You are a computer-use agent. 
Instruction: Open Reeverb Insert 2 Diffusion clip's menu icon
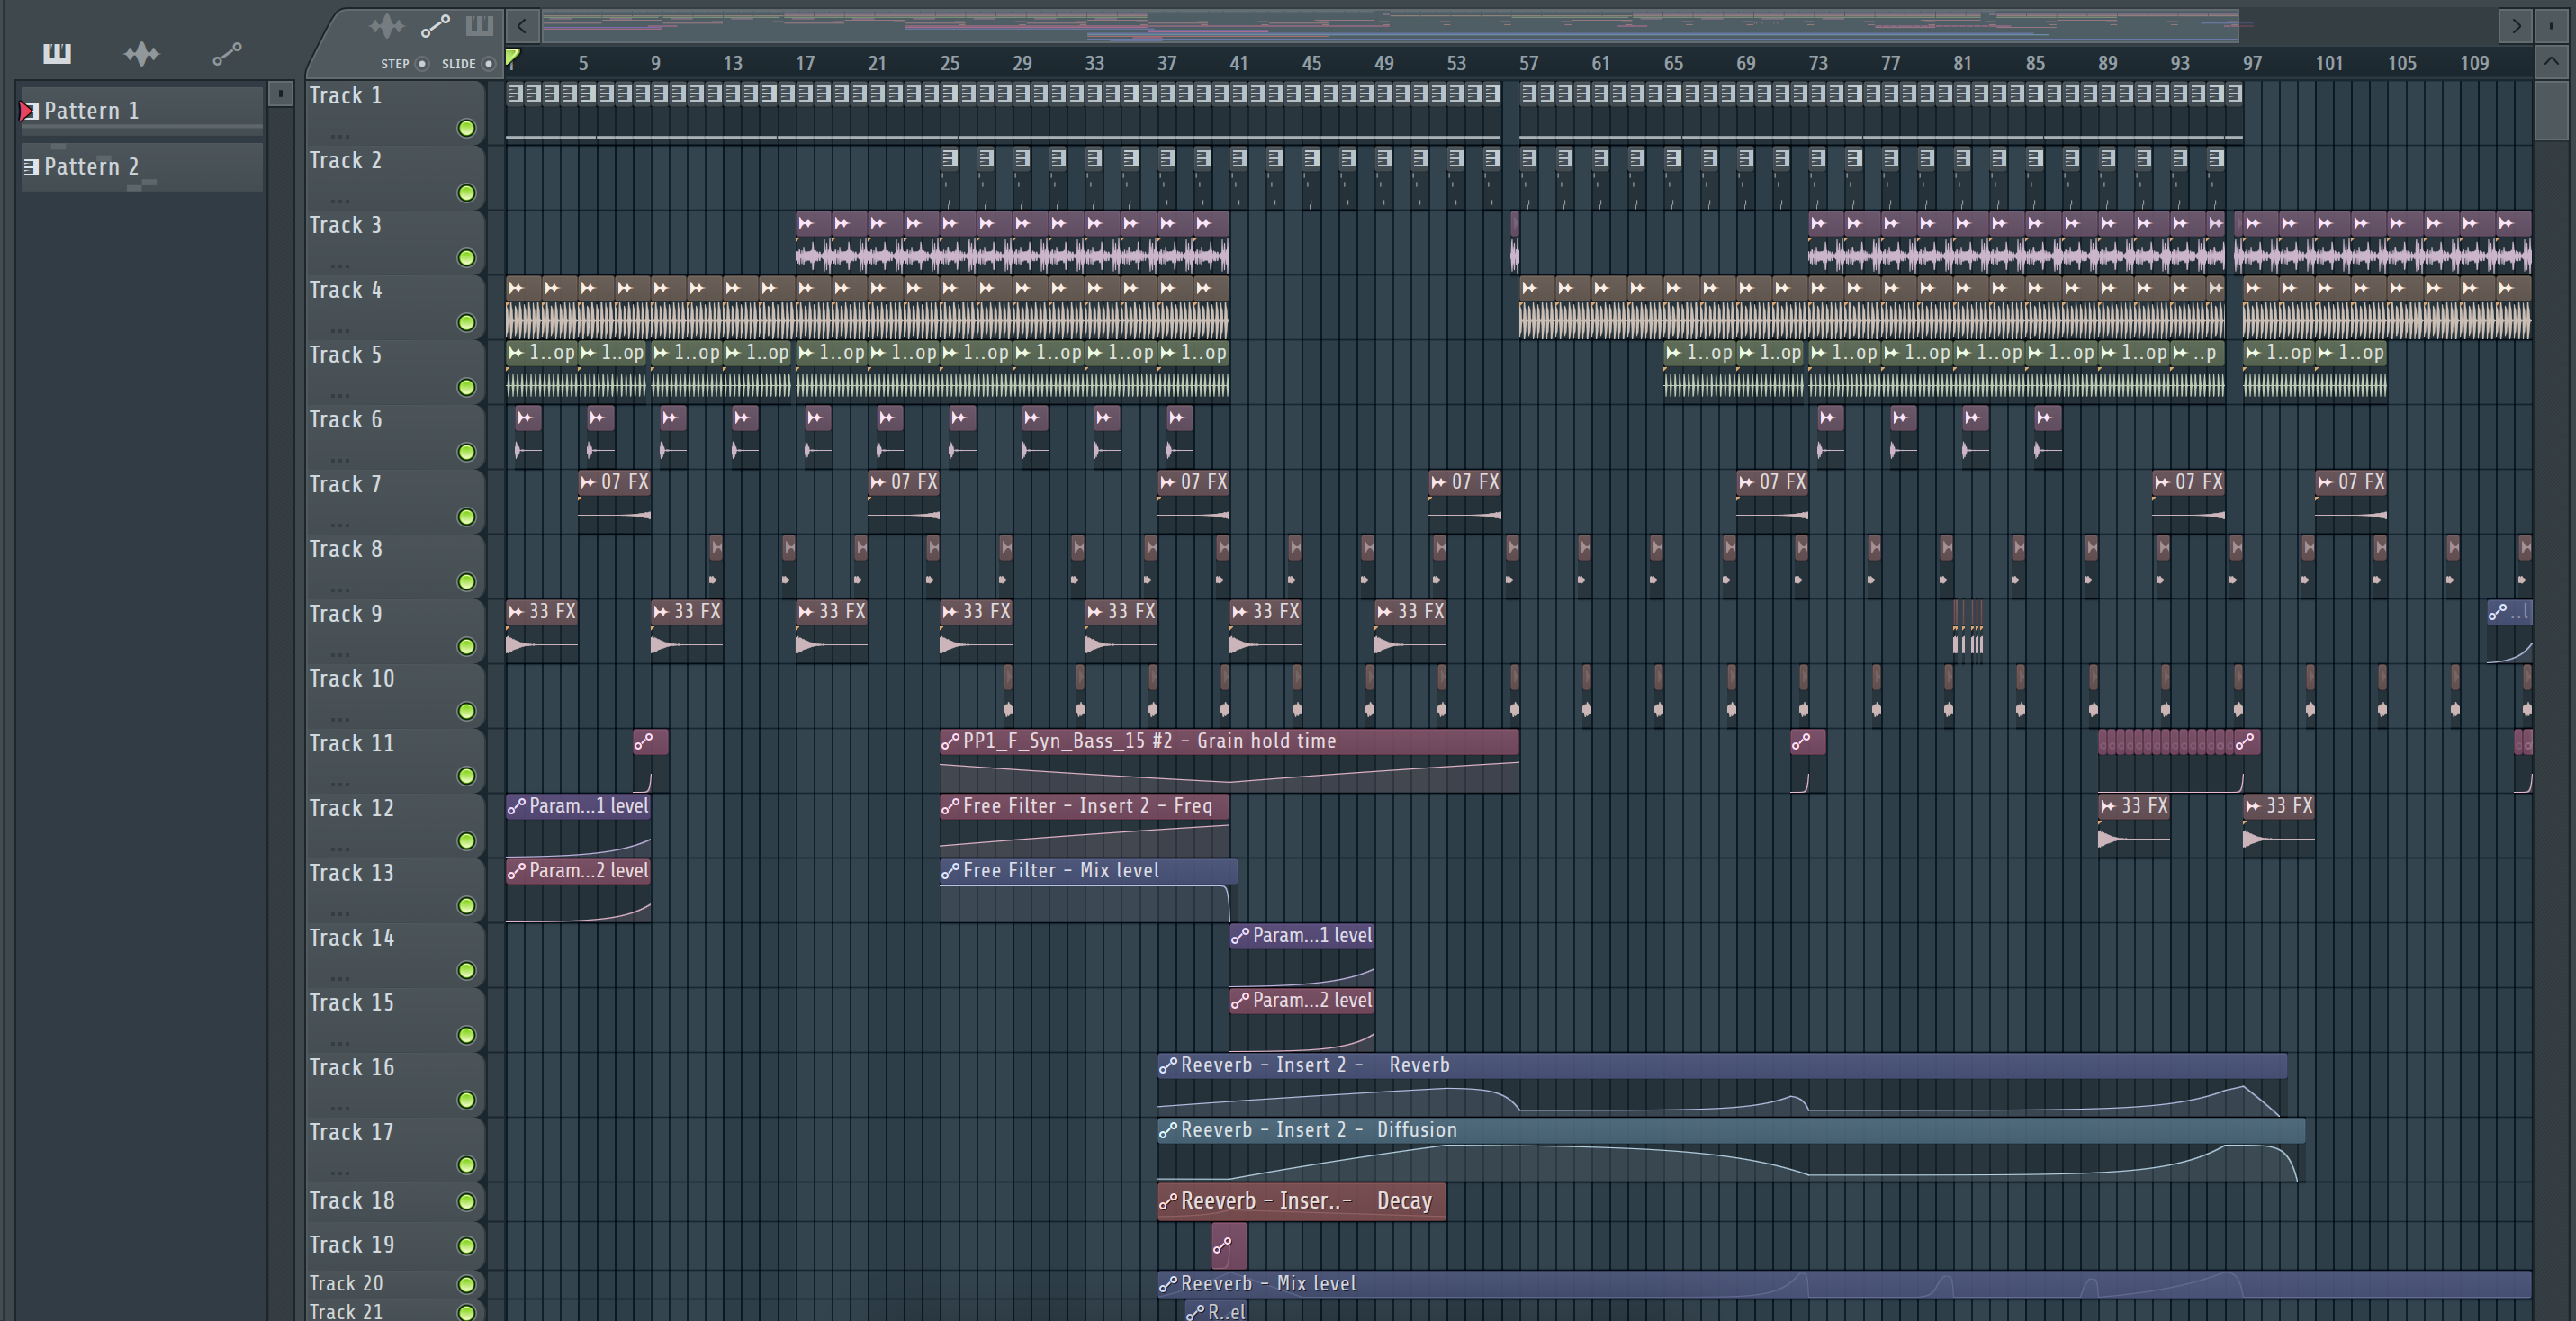[x=1168, y=1131]
